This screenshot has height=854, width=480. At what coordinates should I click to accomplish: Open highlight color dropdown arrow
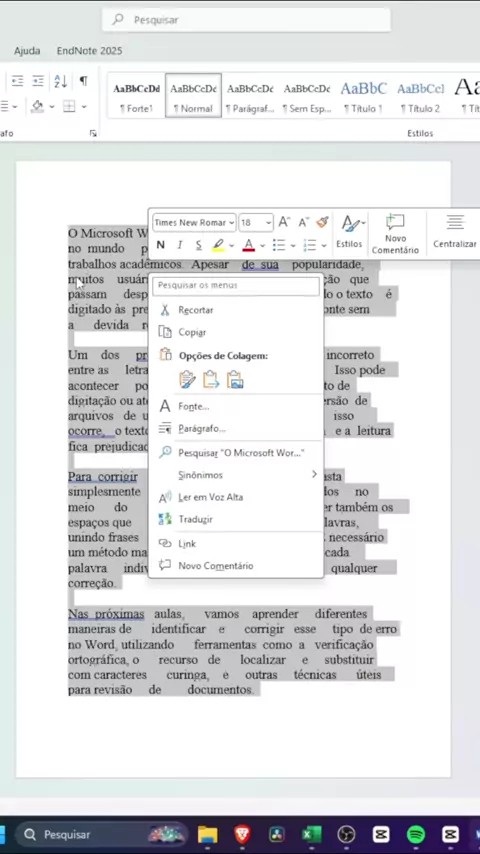[x=232, y=246]
